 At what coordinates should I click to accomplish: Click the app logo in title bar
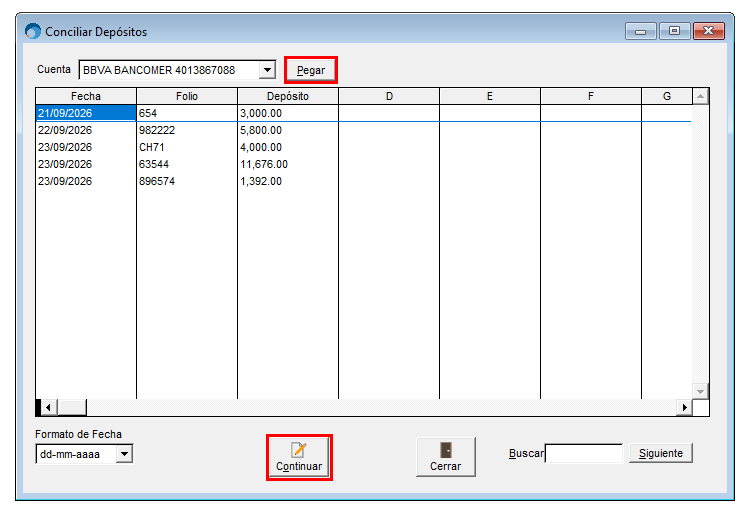[33, 31]
